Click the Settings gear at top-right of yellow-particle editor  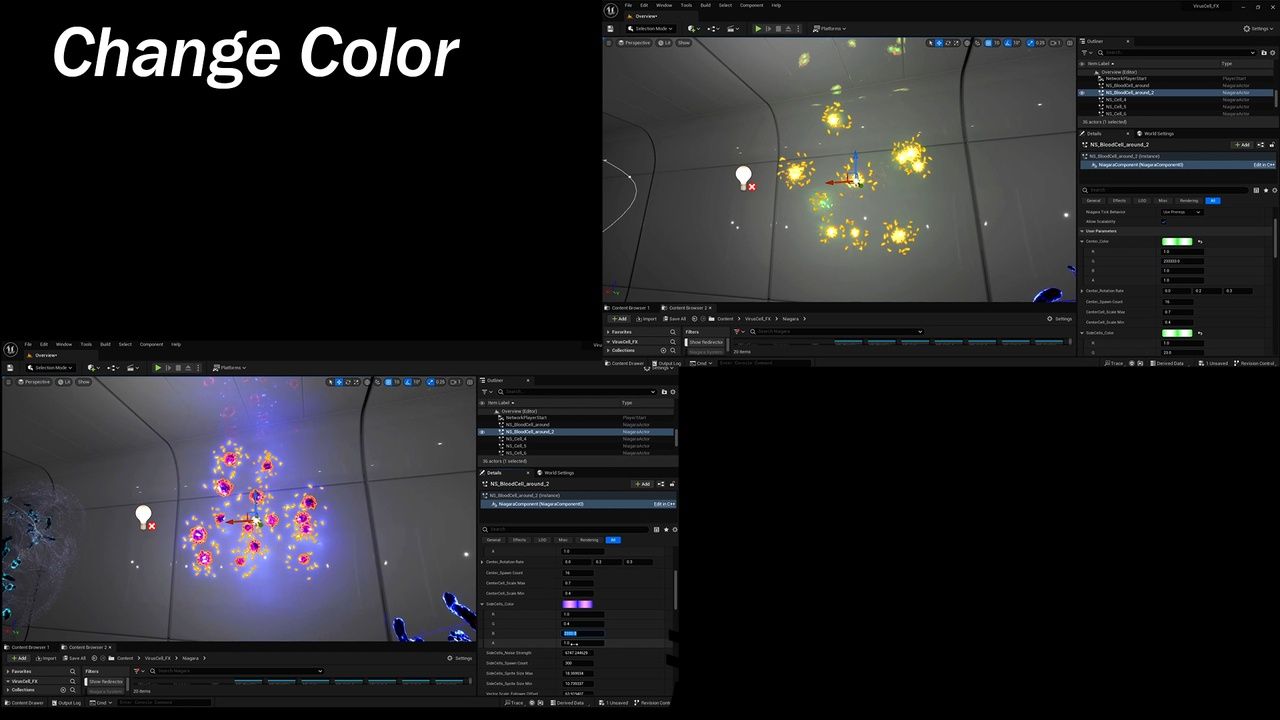[x=1258, y=28]
